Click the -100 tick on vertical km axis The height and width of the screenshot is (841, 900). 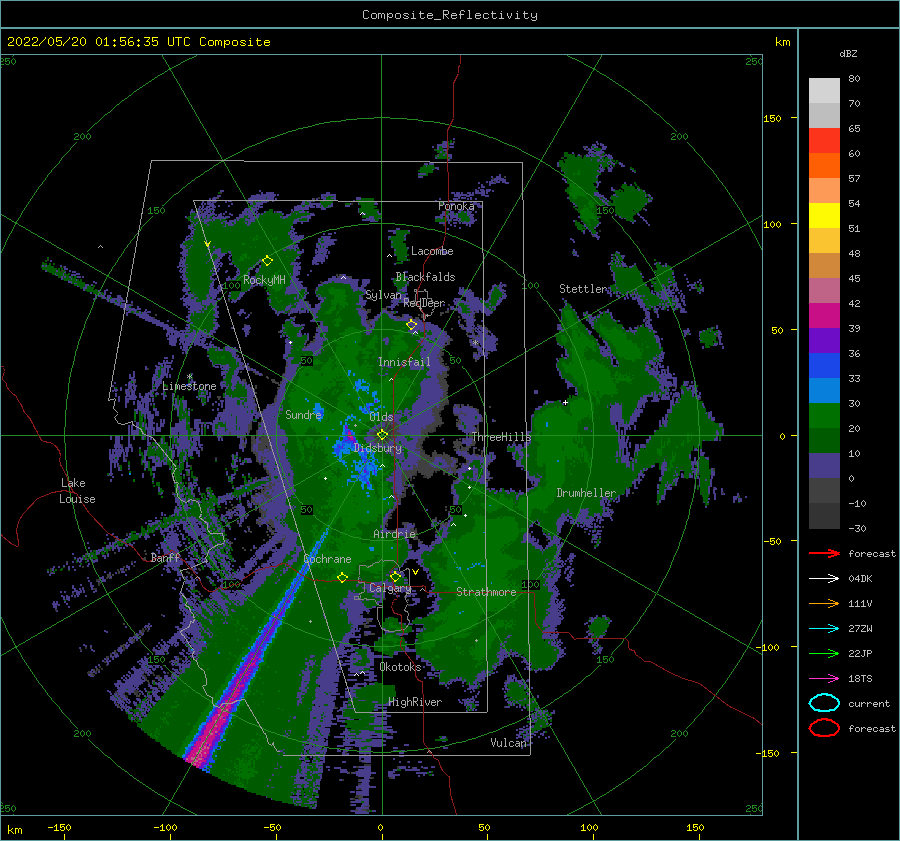coord(767,647)
